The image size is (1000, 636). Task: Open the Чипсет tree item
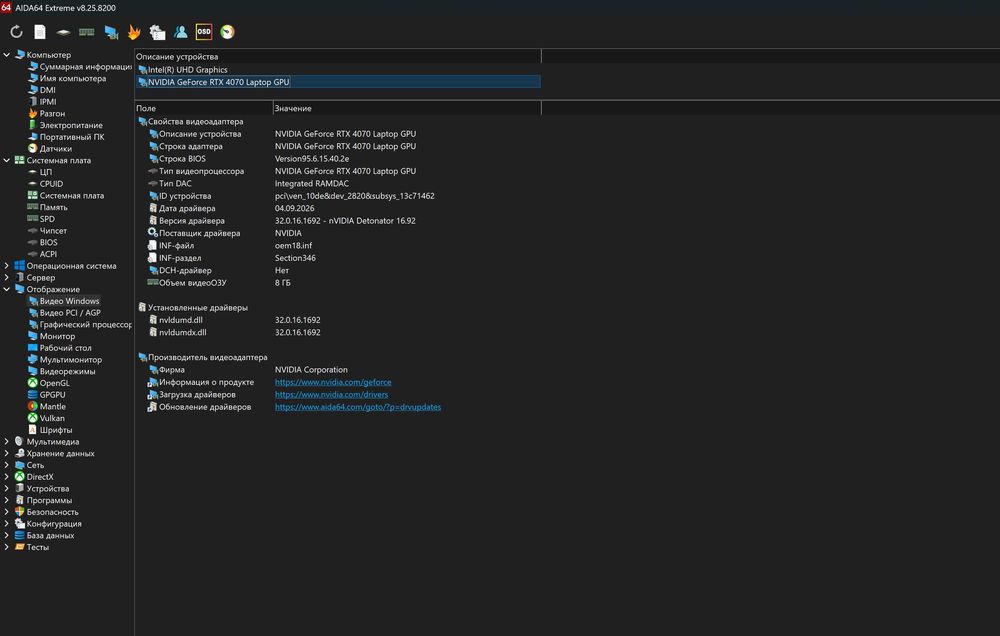click(x=53, y=230)
